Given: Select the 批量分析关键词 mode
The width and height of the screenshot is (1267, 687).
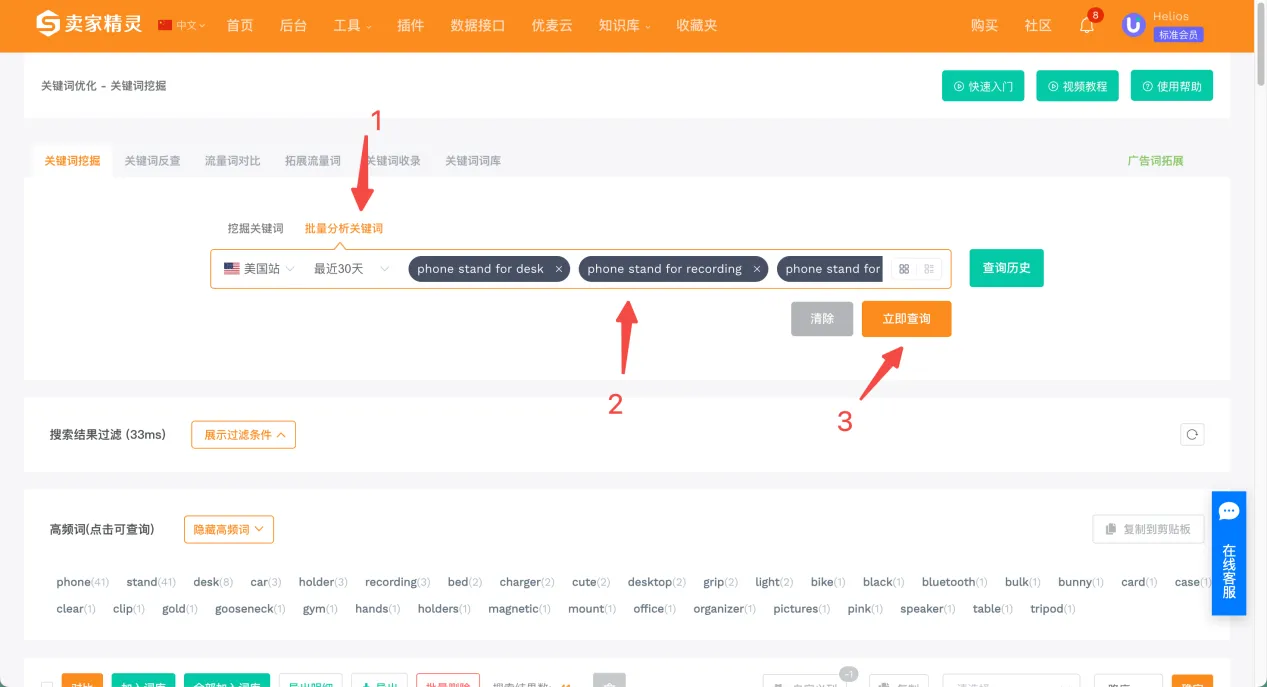Looking at the screenshot, I should pos(344,228).
